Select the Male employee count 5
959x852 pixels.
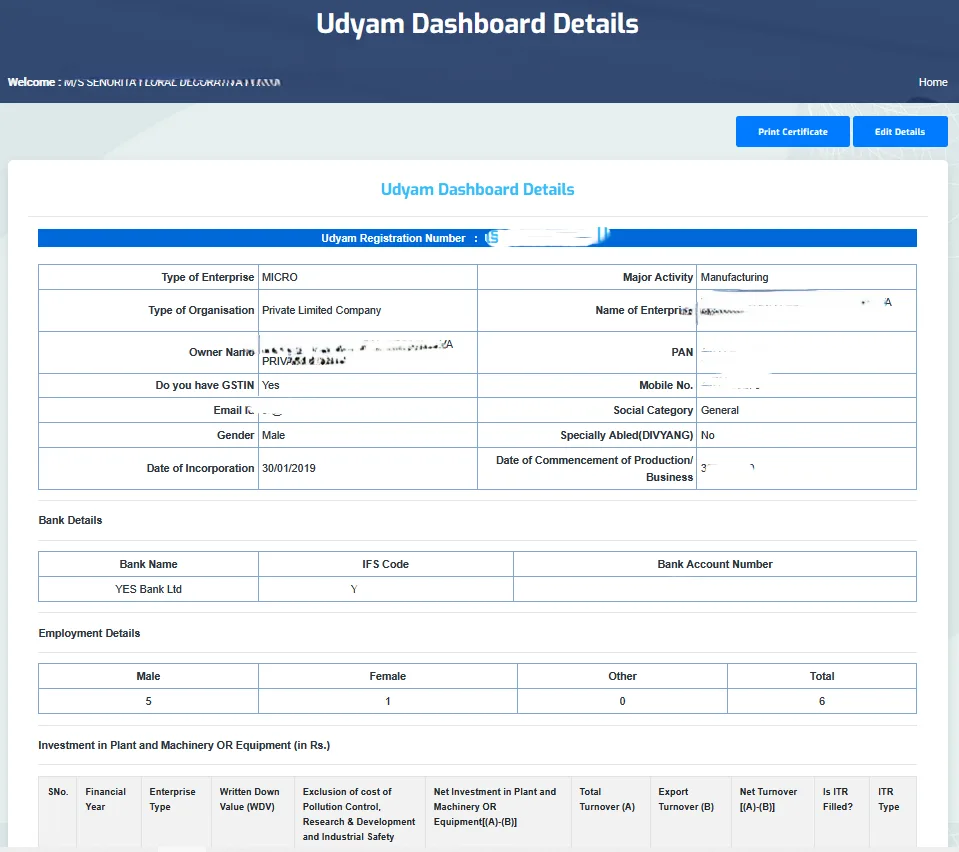(148, 701)
